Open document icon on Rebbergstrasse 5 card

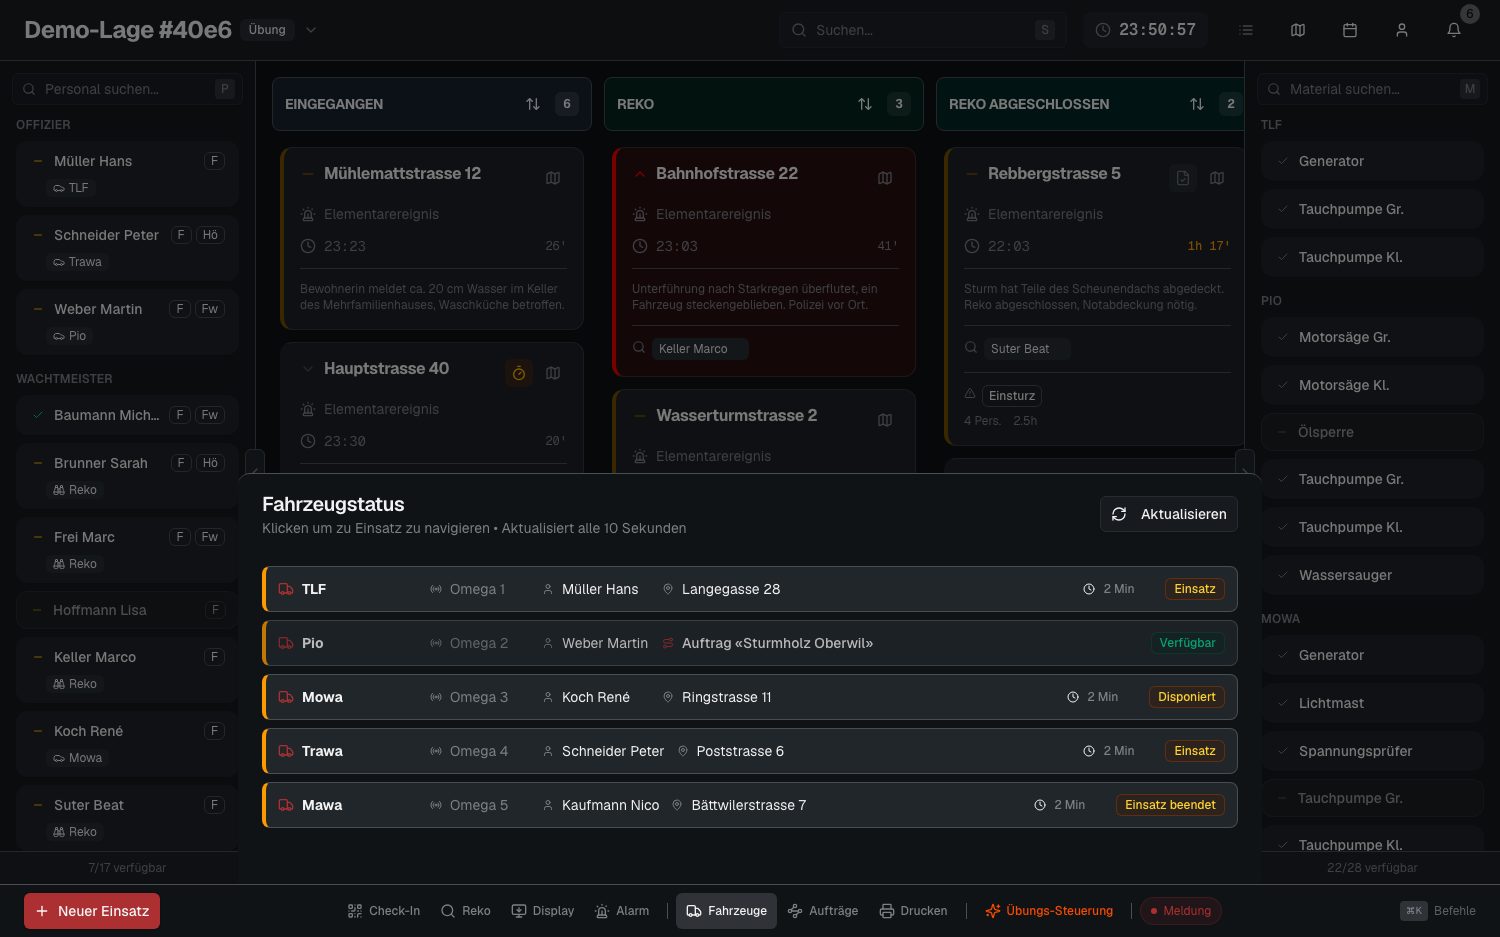click(x=1183, y=178)
